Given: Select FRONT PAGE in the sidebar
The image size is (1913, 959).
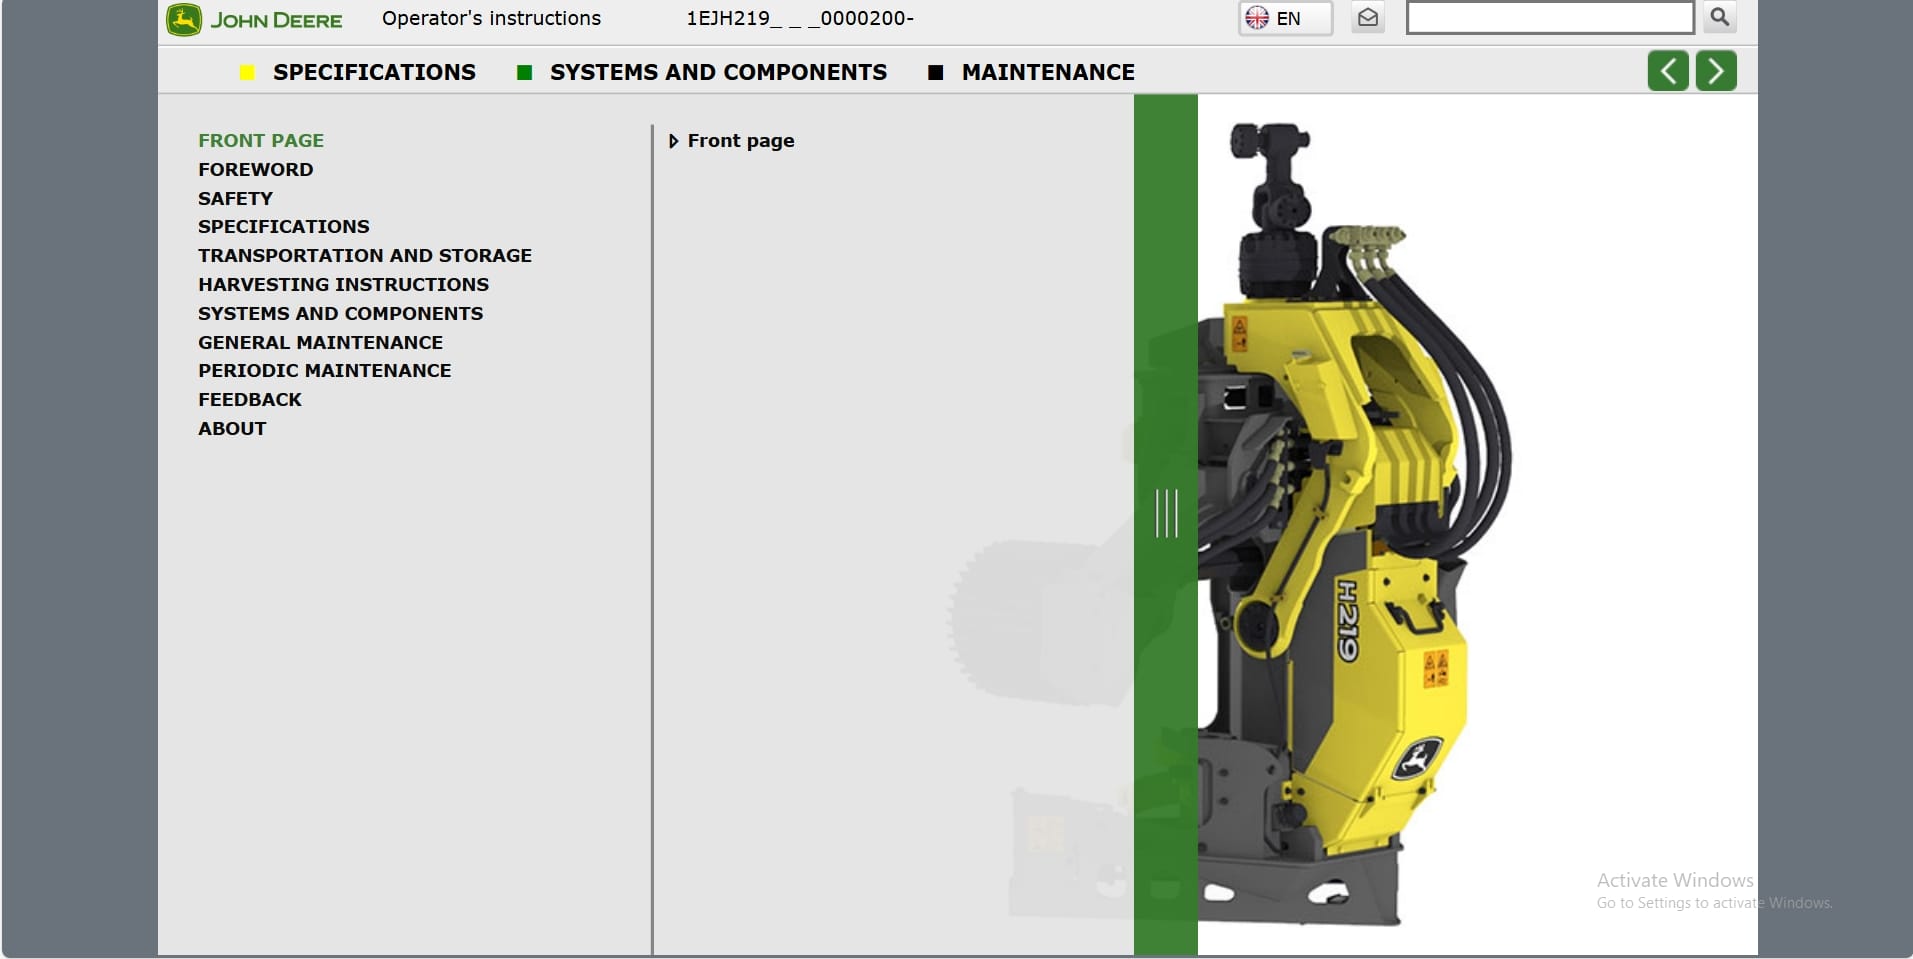Looking at the screenshot, I should 261,140.
